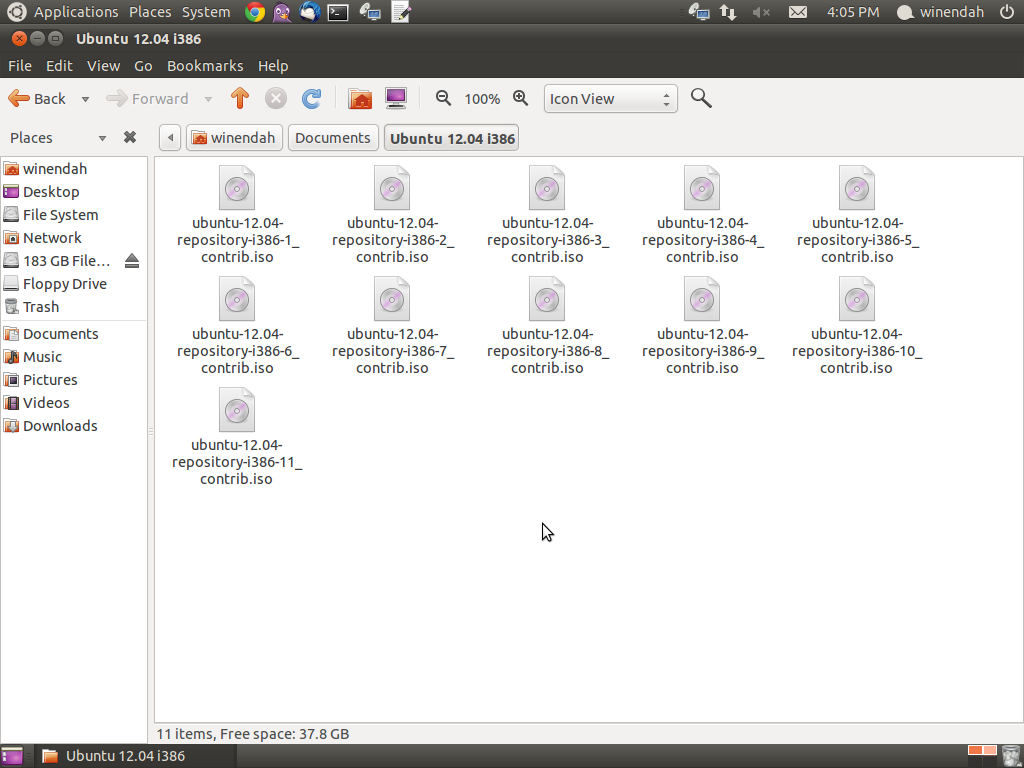Select the ubuntu-12.04-repository-i386-6_contrib.iso disc icon
Image resolution: width=1024 pixels, height=768 pixels.
(237, 299)
